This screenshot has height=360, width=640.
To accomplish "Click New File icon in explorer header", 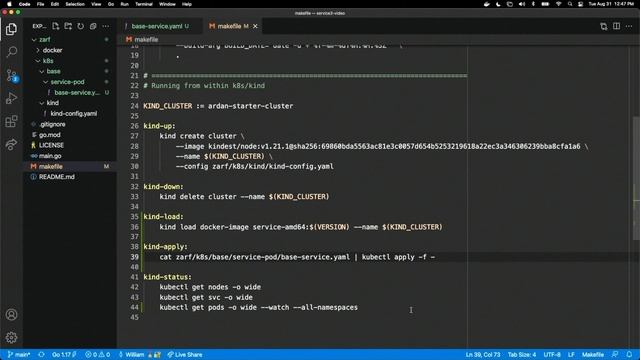I will [56, 26].
